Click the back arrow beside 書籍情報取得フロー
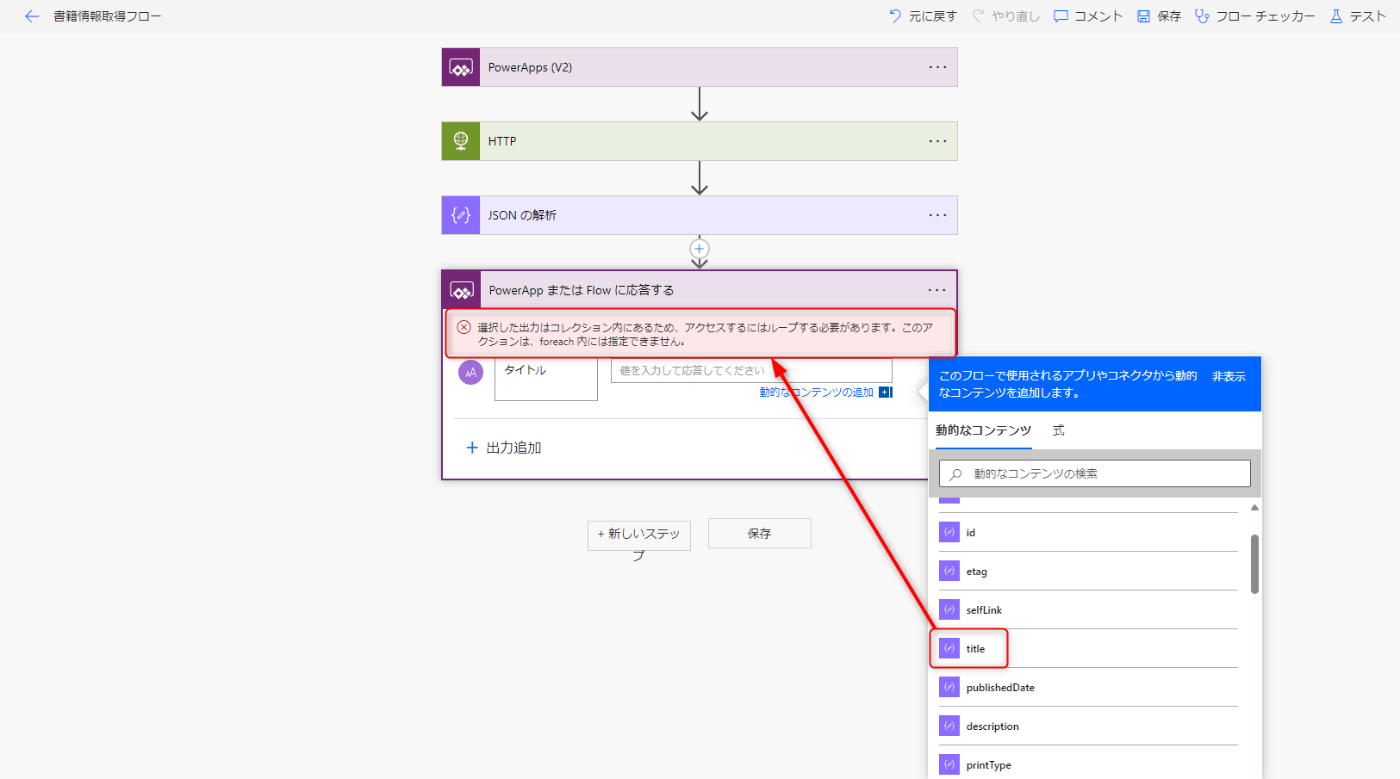 [32, 16]
